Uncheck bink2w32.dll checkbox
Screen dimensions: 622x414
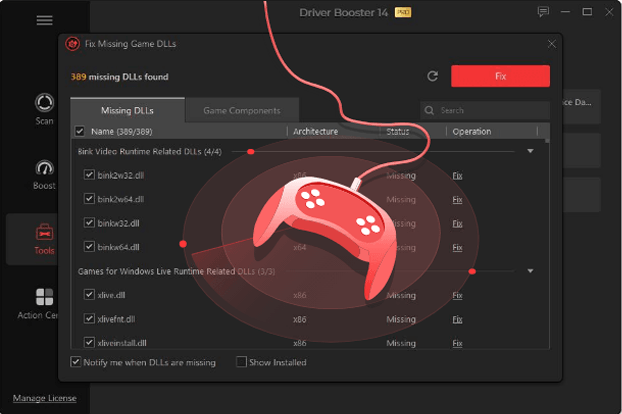pos(89,174)
